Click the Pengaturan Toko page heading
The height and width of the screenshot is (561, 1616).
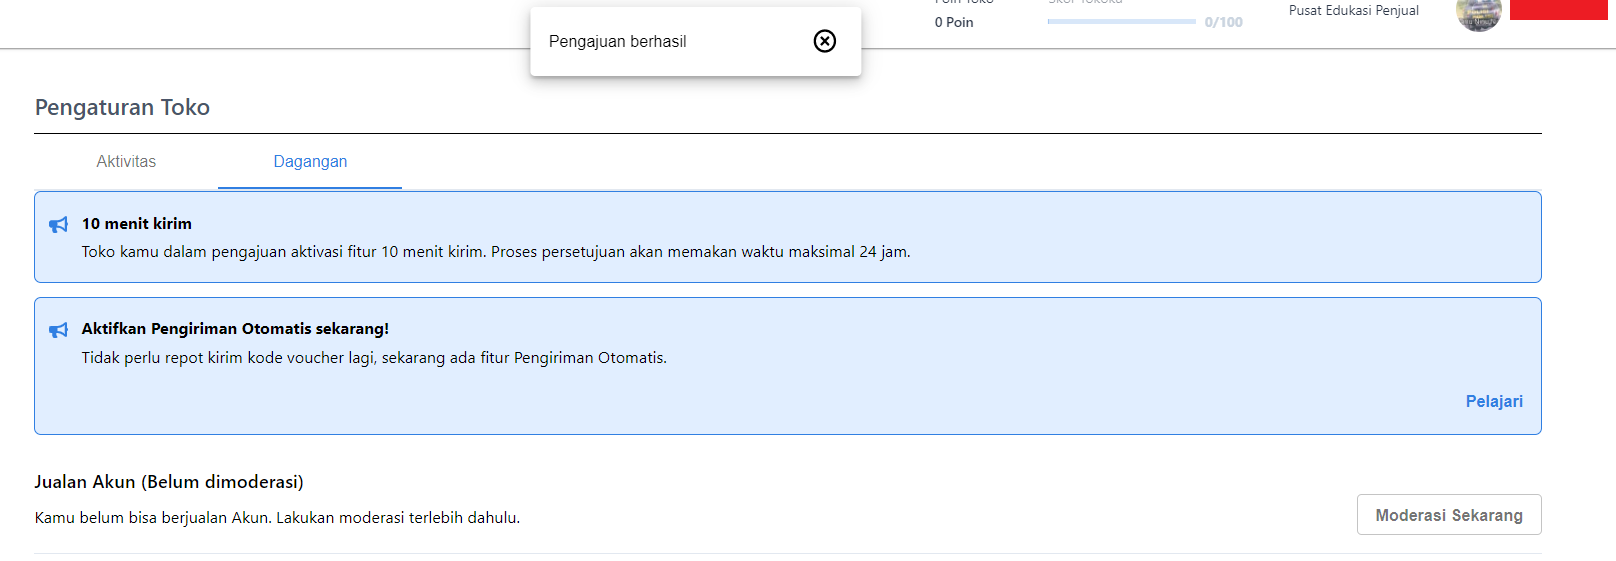click(122, 108)
